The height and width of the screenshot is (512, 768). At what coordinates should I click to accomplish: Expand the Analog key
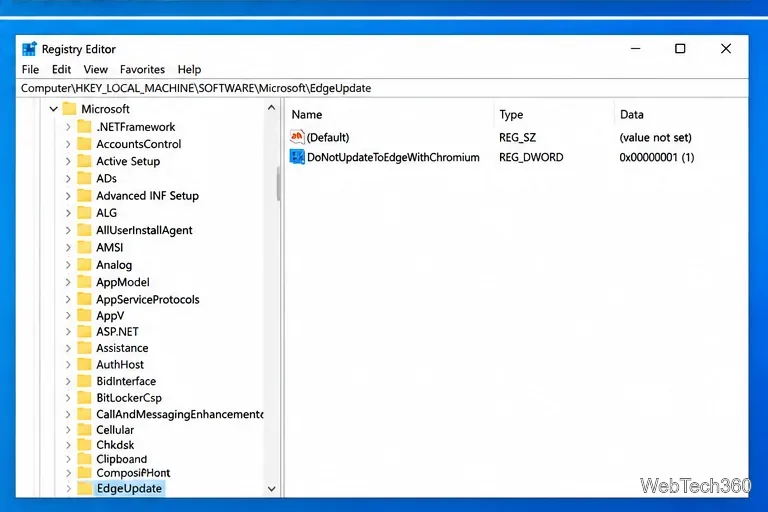[x=68, y=265]
